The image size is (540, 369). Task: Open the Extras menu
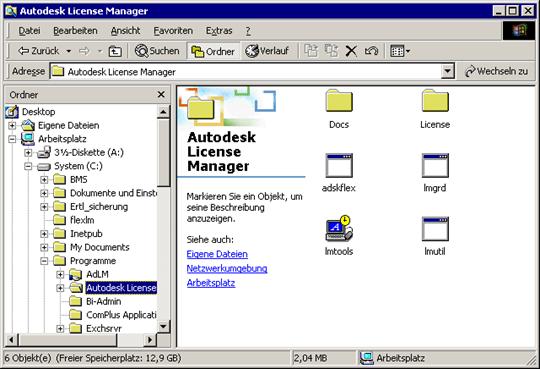[219, 31]
